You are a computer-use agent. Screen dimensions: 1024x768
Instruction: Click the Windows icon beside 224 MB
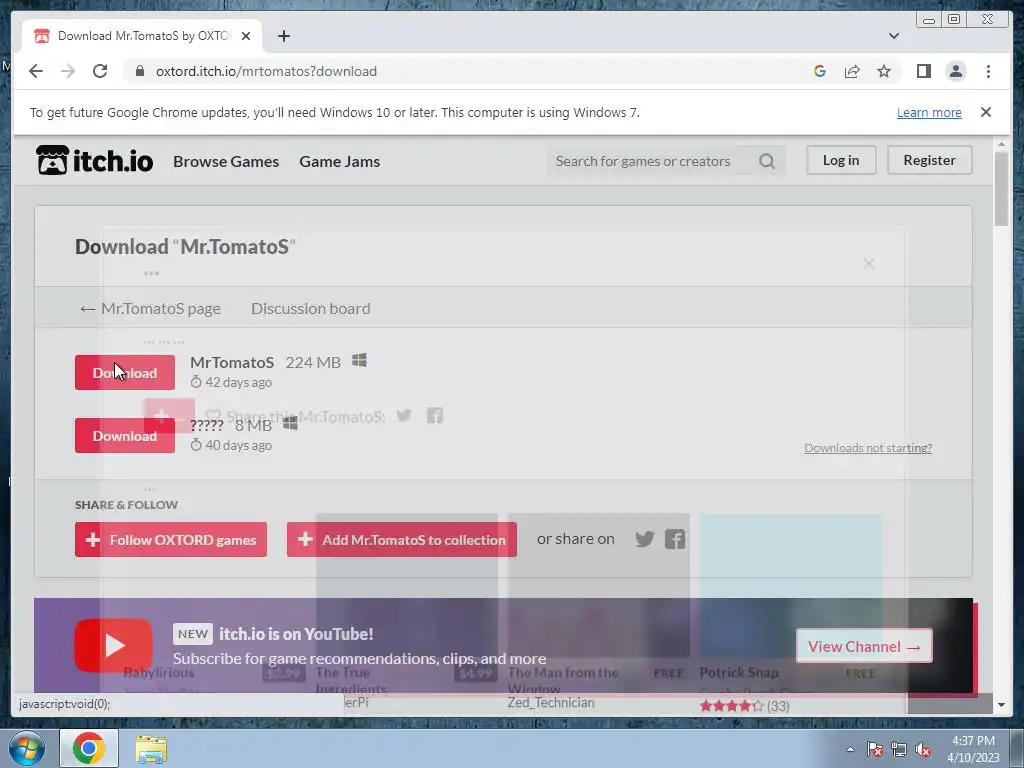coord(359,360)
